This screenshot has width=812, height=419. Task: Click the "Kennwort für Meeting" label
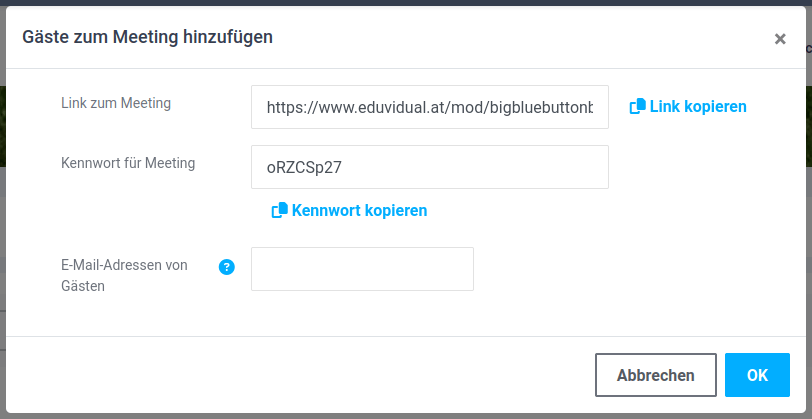pos(128,163)
